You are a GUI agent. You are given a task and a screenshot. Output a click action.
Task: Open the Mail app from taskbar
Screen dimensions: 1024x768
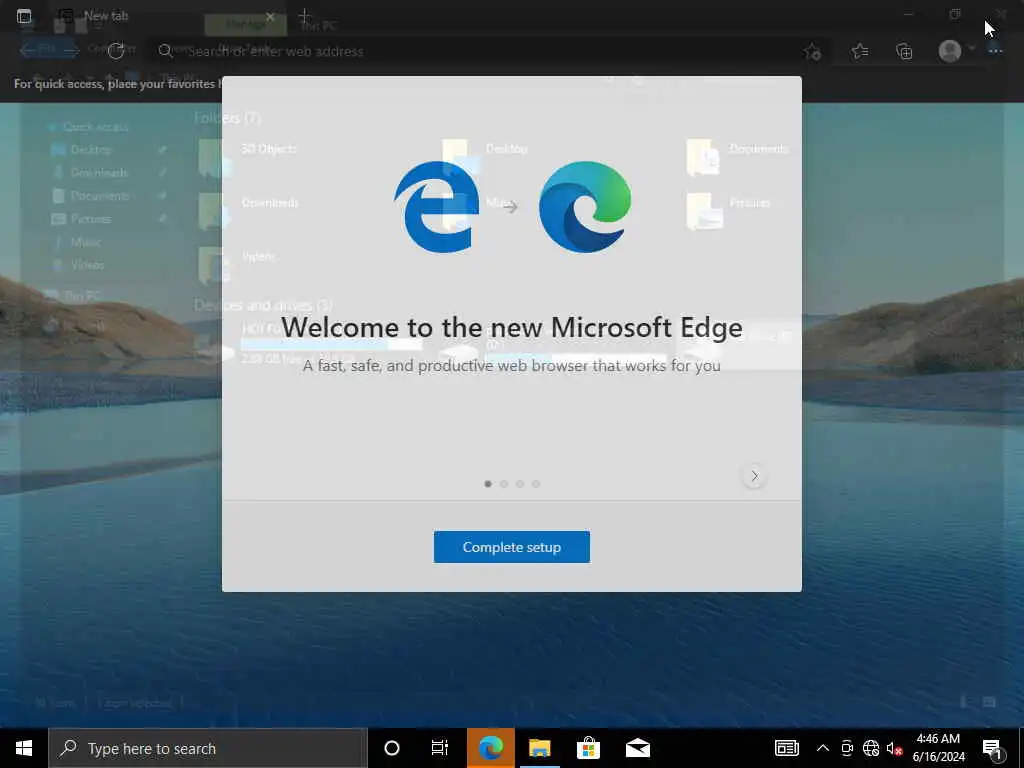tap(637, 748)
